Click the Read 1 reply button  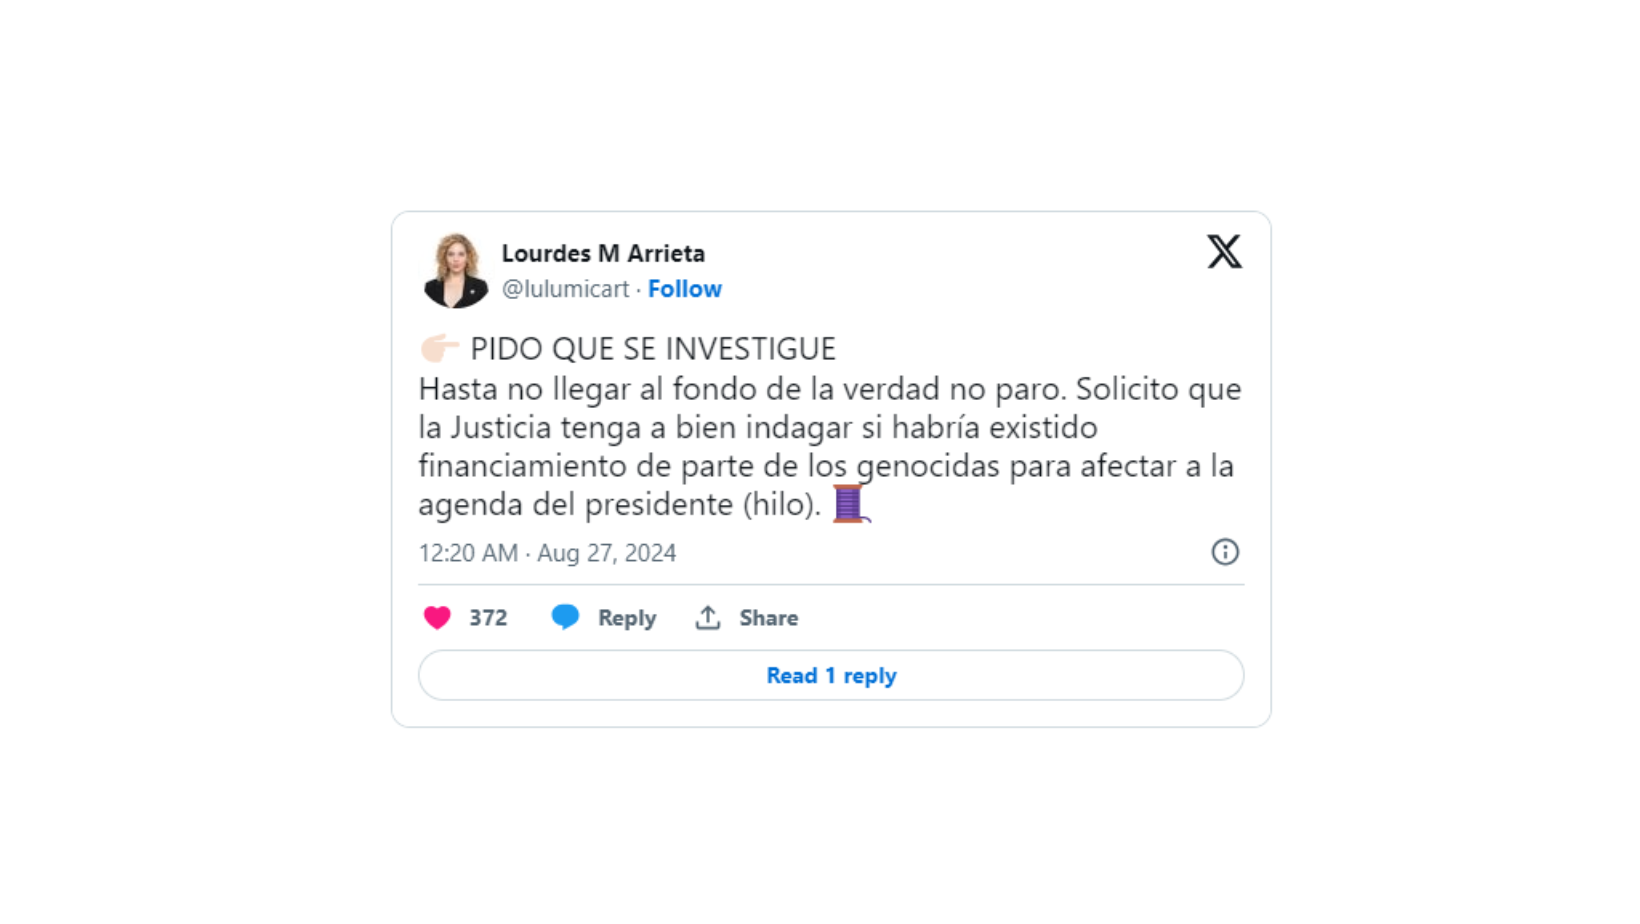pyautogui.click(x=831, y=675)
